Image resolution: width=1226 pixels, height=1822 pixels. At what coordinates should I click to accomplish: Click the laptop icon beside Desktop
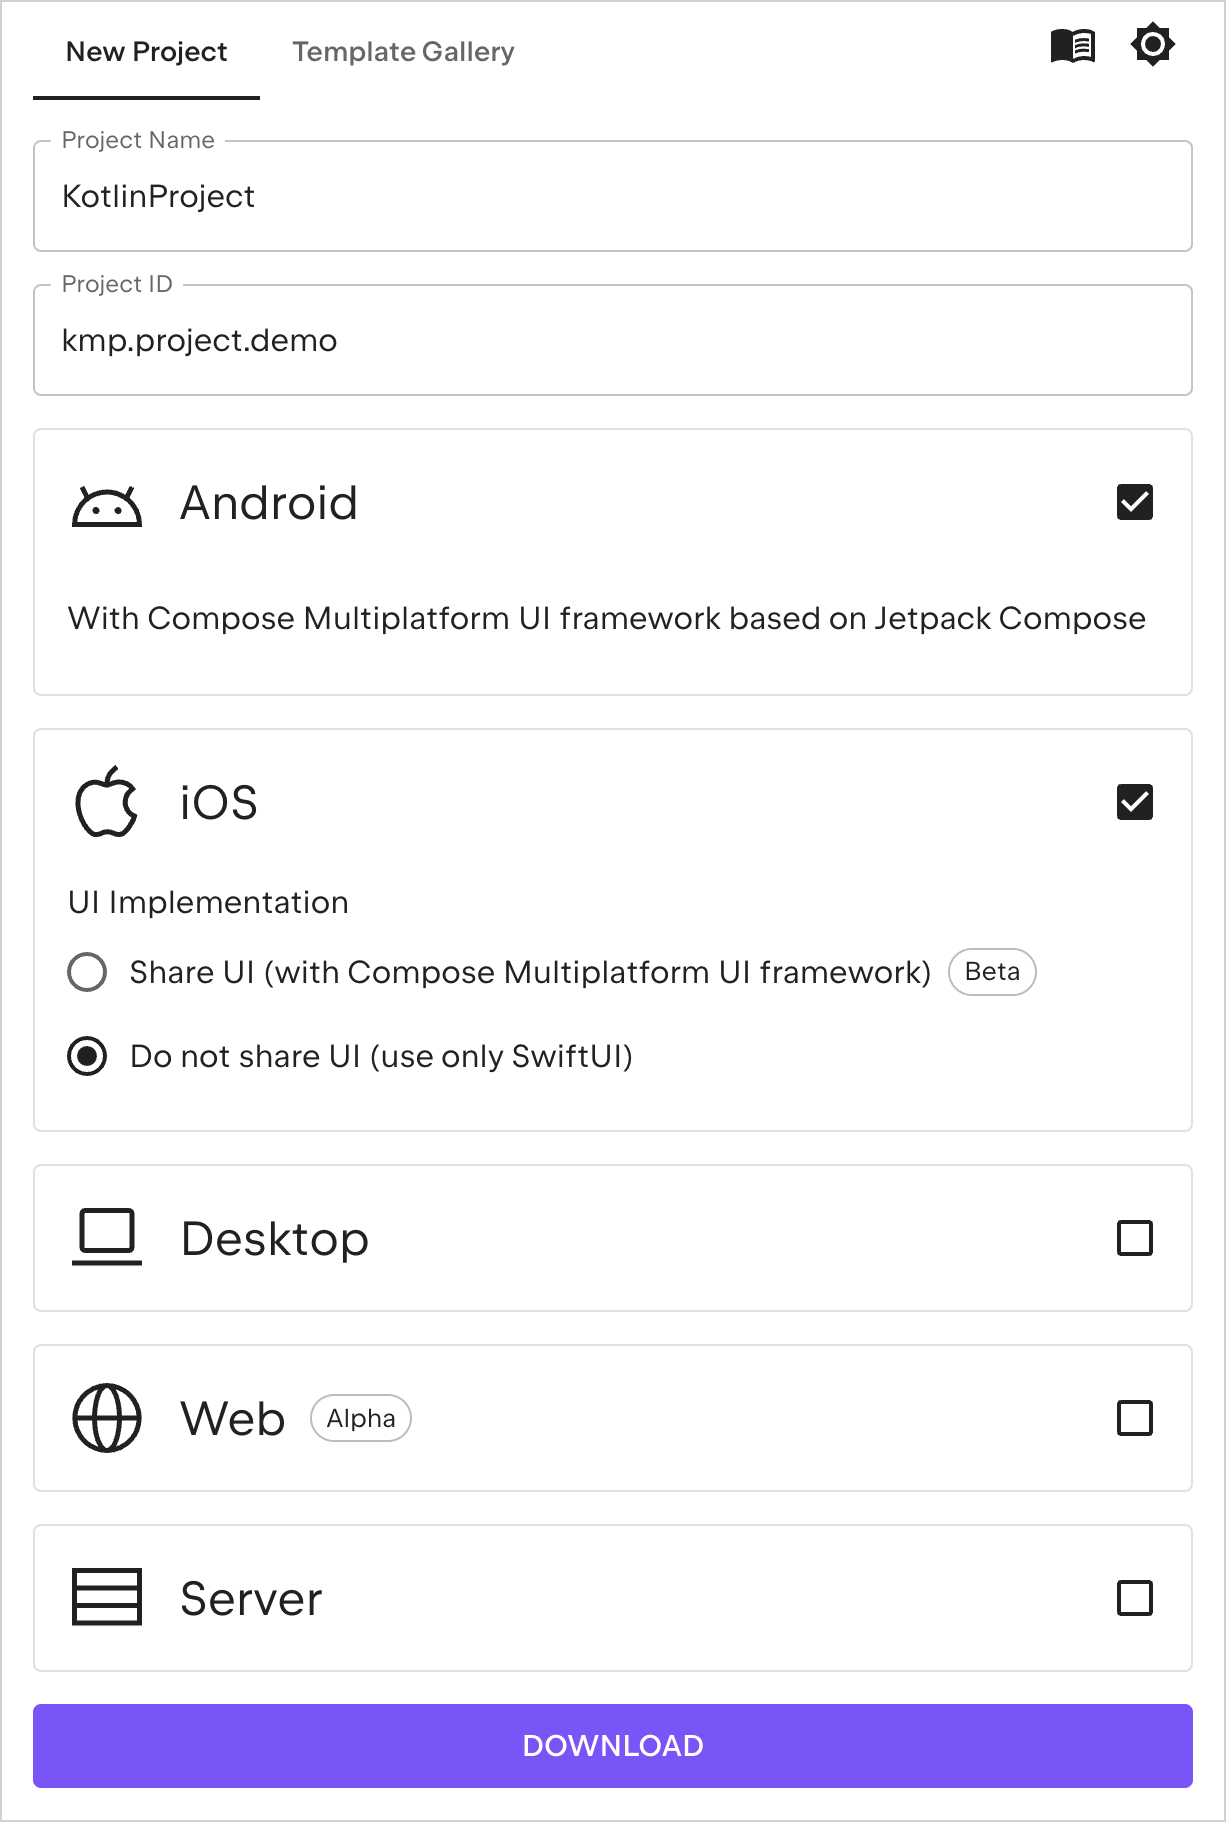click(x=106, y=1238)
